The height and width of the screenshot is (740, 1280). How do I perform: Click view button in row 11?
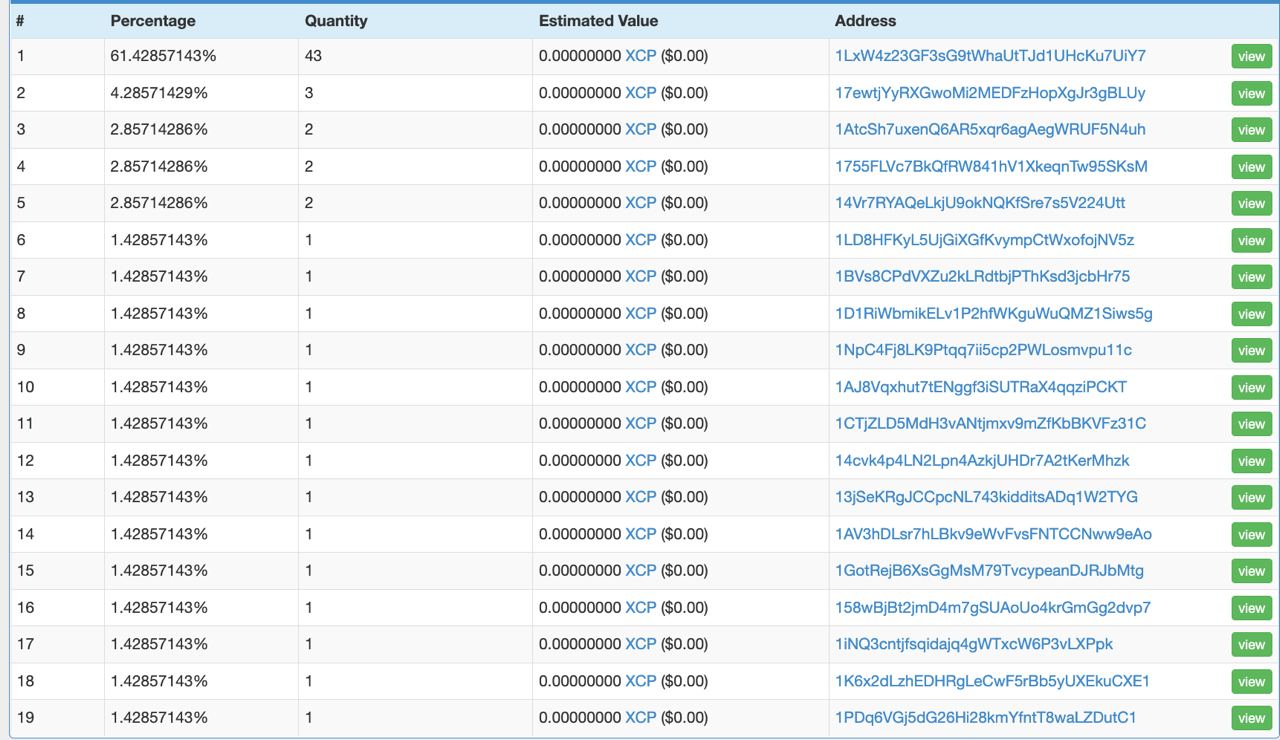pos(1251,424)
